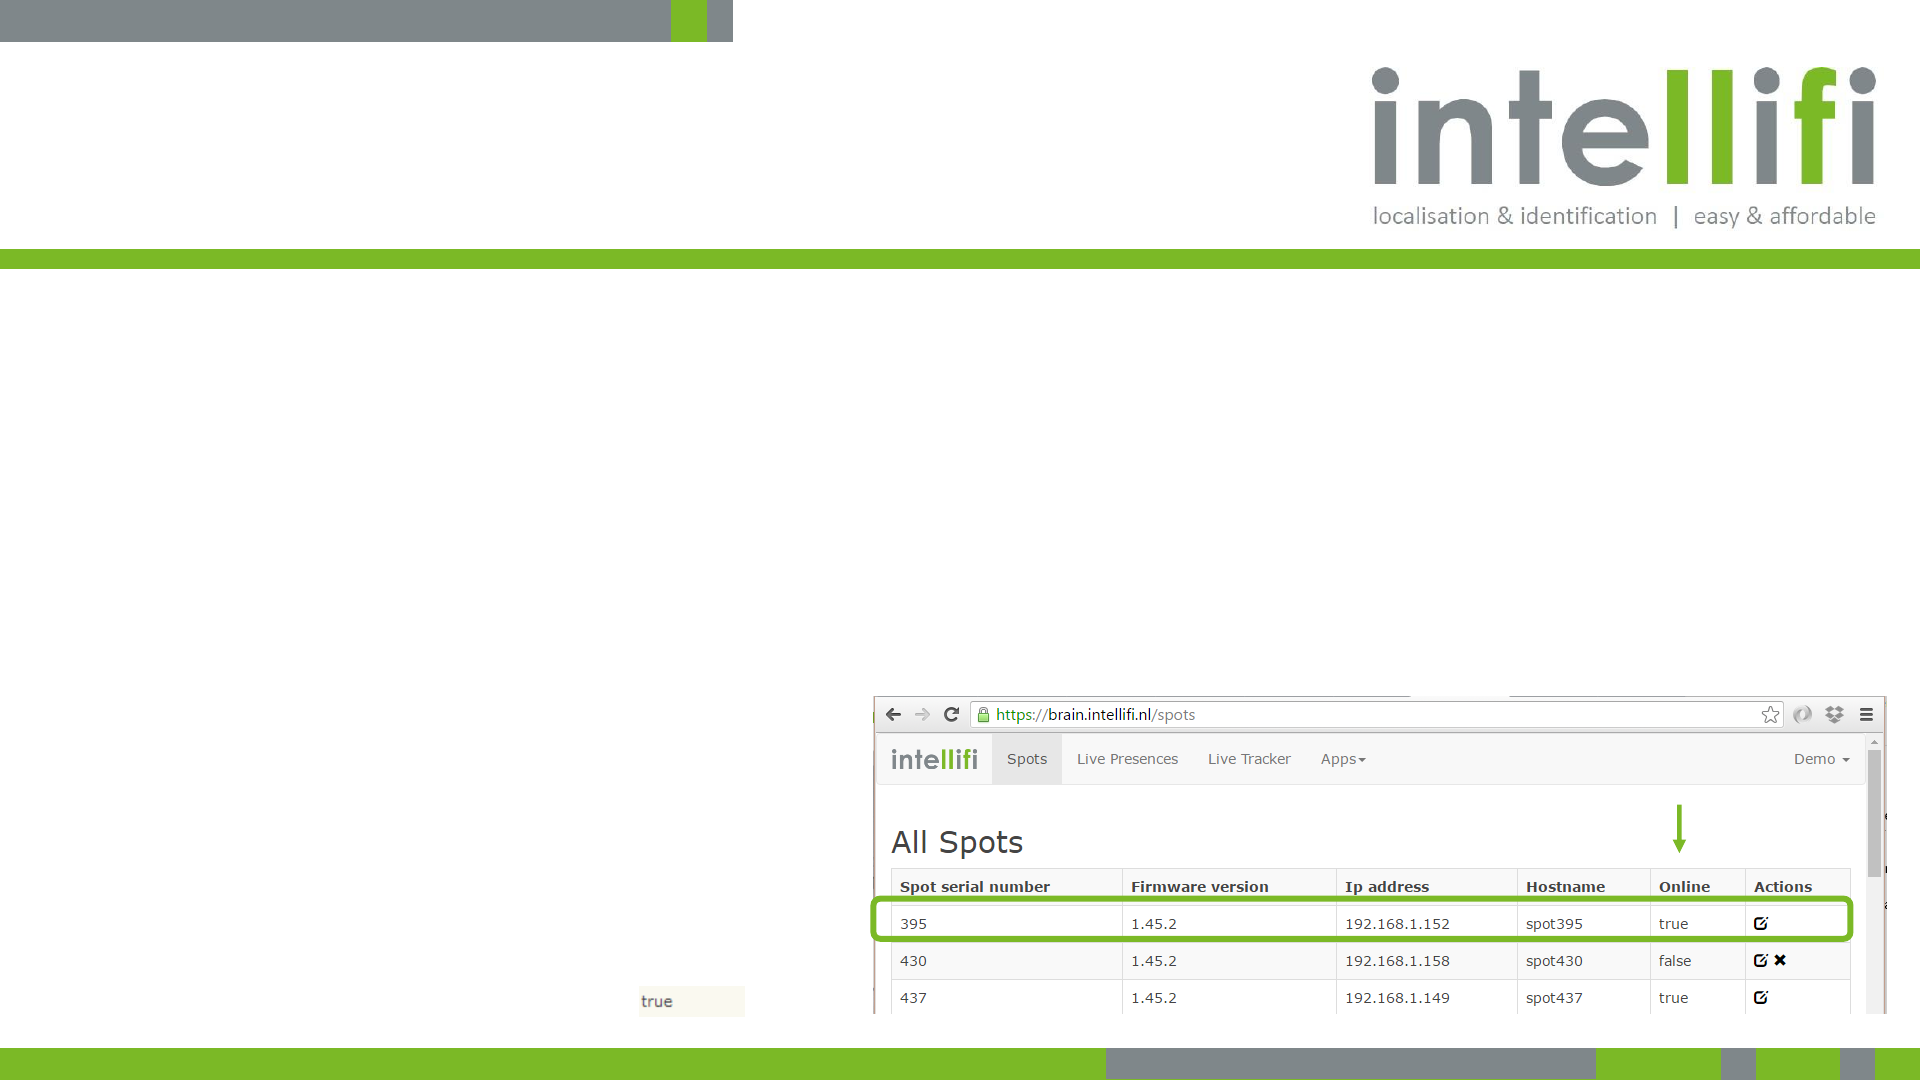Image resolution: width=1920 pixels, height=1080 pixels.
Task: Click the green padlock security icon
Action: click(983, 714)
